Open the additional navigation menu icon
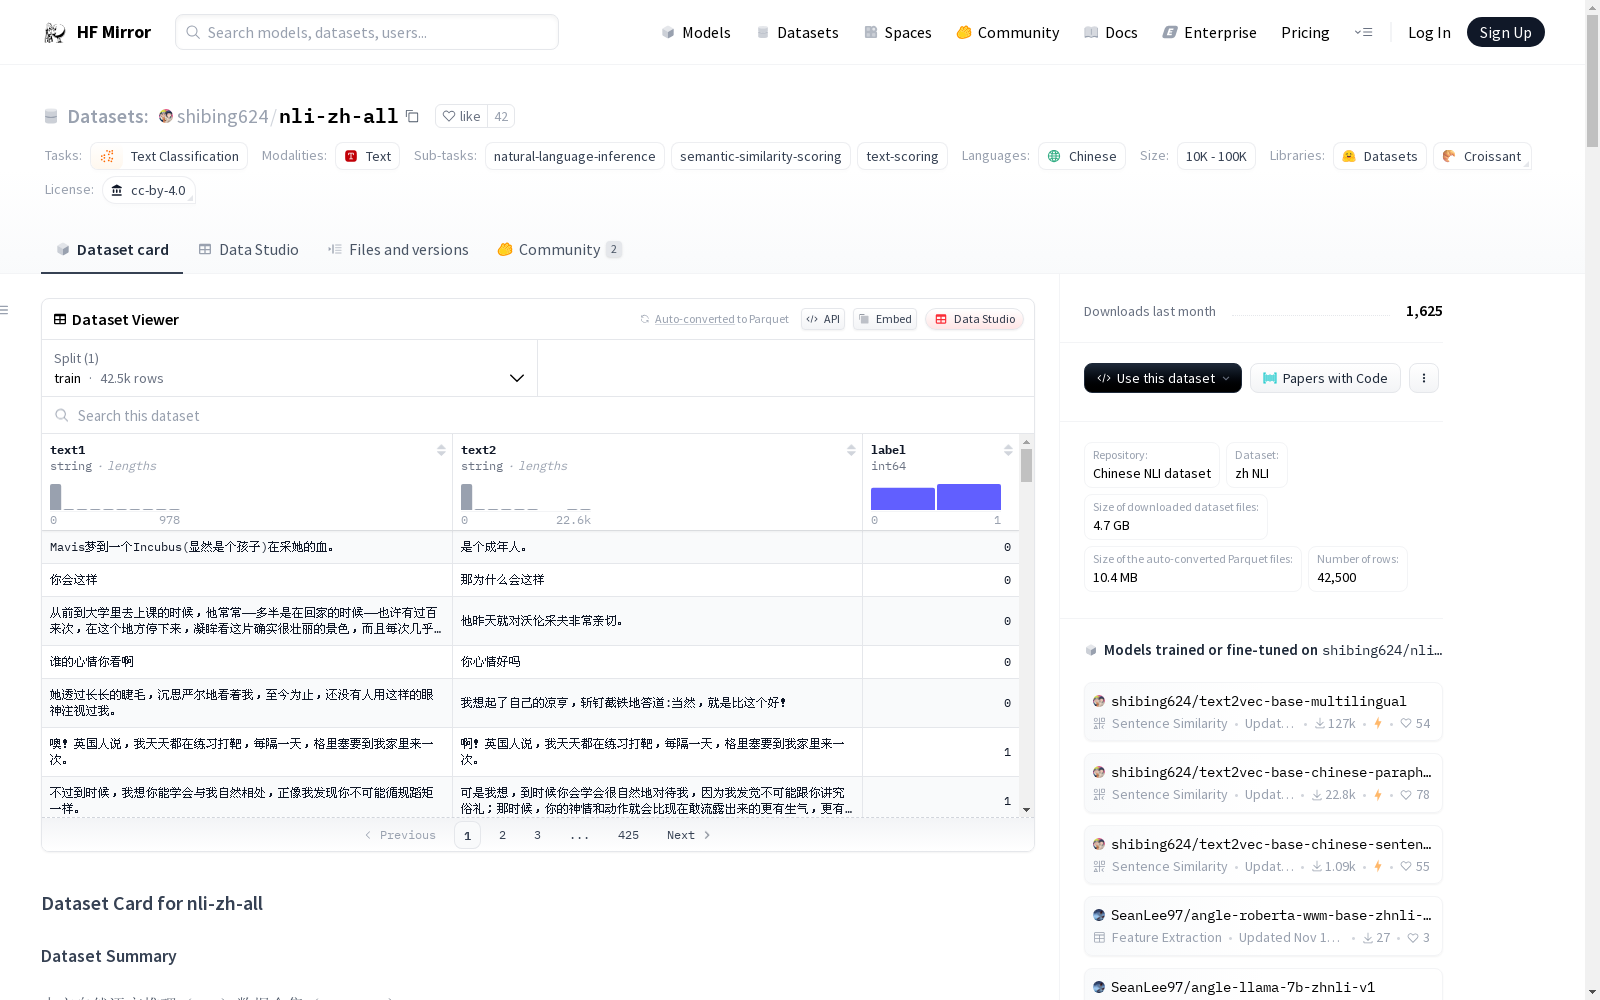 (x=1363, y=32)
